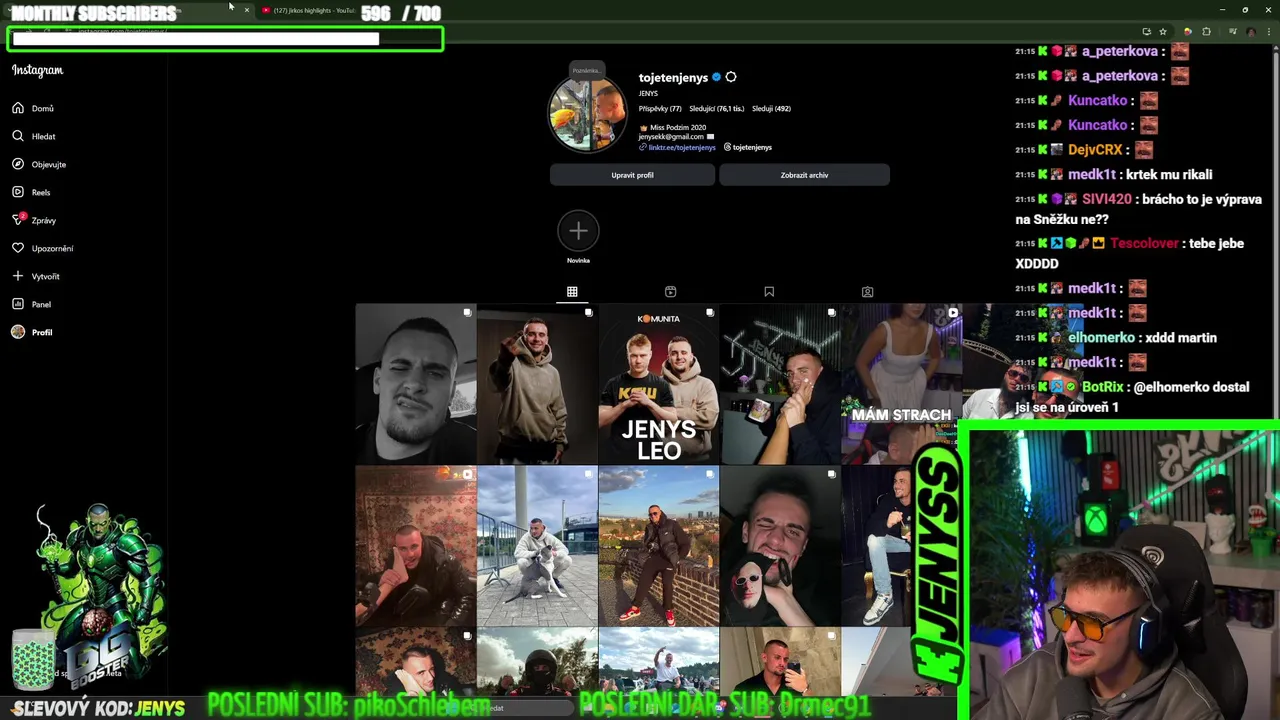Open post with patterned carpet background
Image resolution: width=1280 pixels, height=720 pixels.
(x=415, y=546)
